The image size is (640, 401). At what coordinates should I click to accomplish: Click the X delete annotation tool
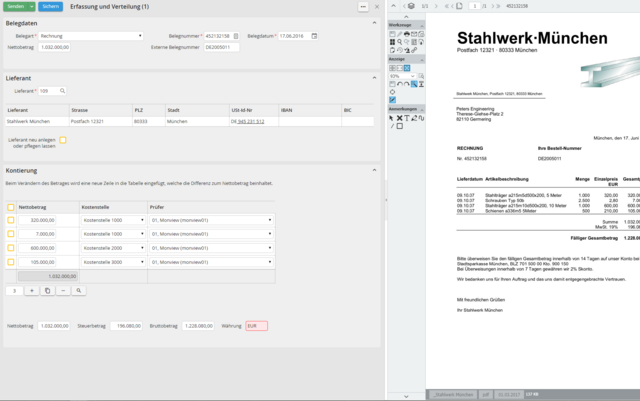(400, 118)
